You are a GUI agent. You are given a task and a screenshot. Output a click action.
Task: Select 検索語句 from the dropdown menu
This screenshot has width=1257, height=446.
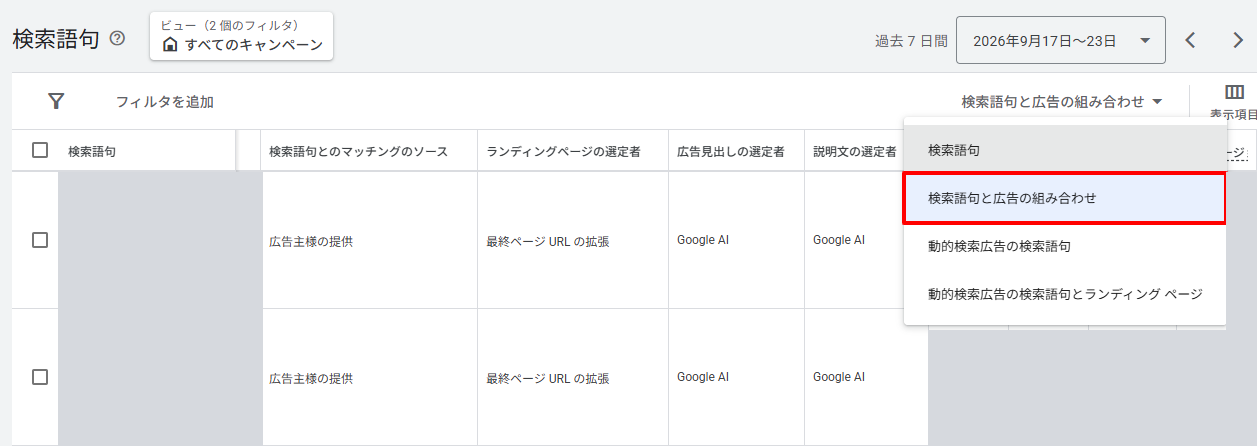(1065, 150)
